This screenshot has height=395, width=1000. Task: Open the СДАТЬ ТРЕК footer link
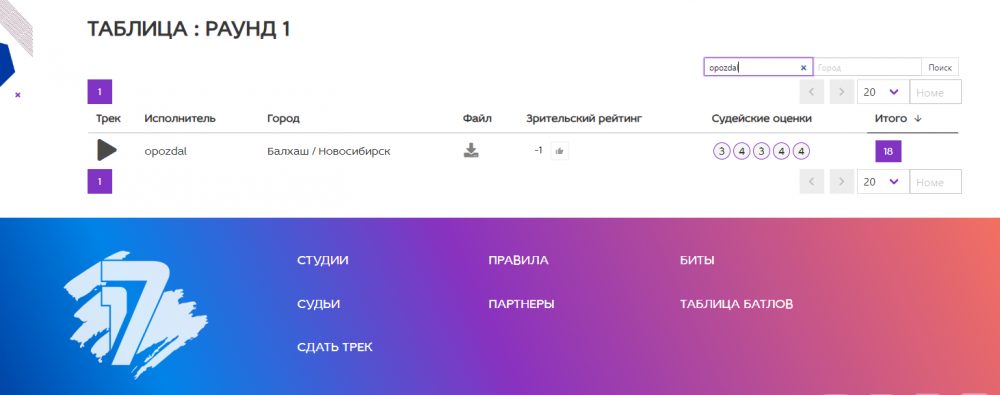pyautogui.click(x=335, y=347)
